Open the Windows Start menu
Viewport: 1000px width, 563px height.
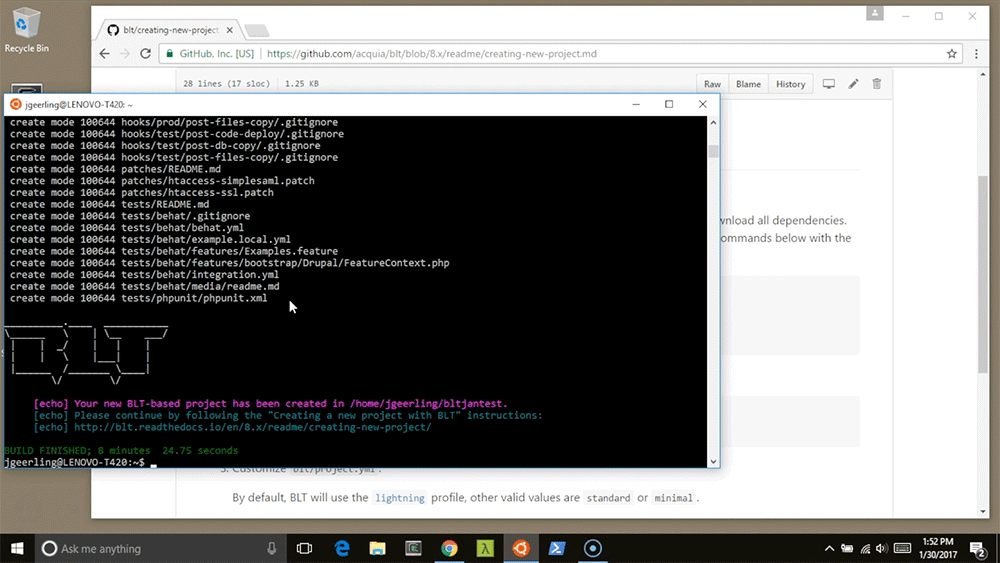[17, 548]
